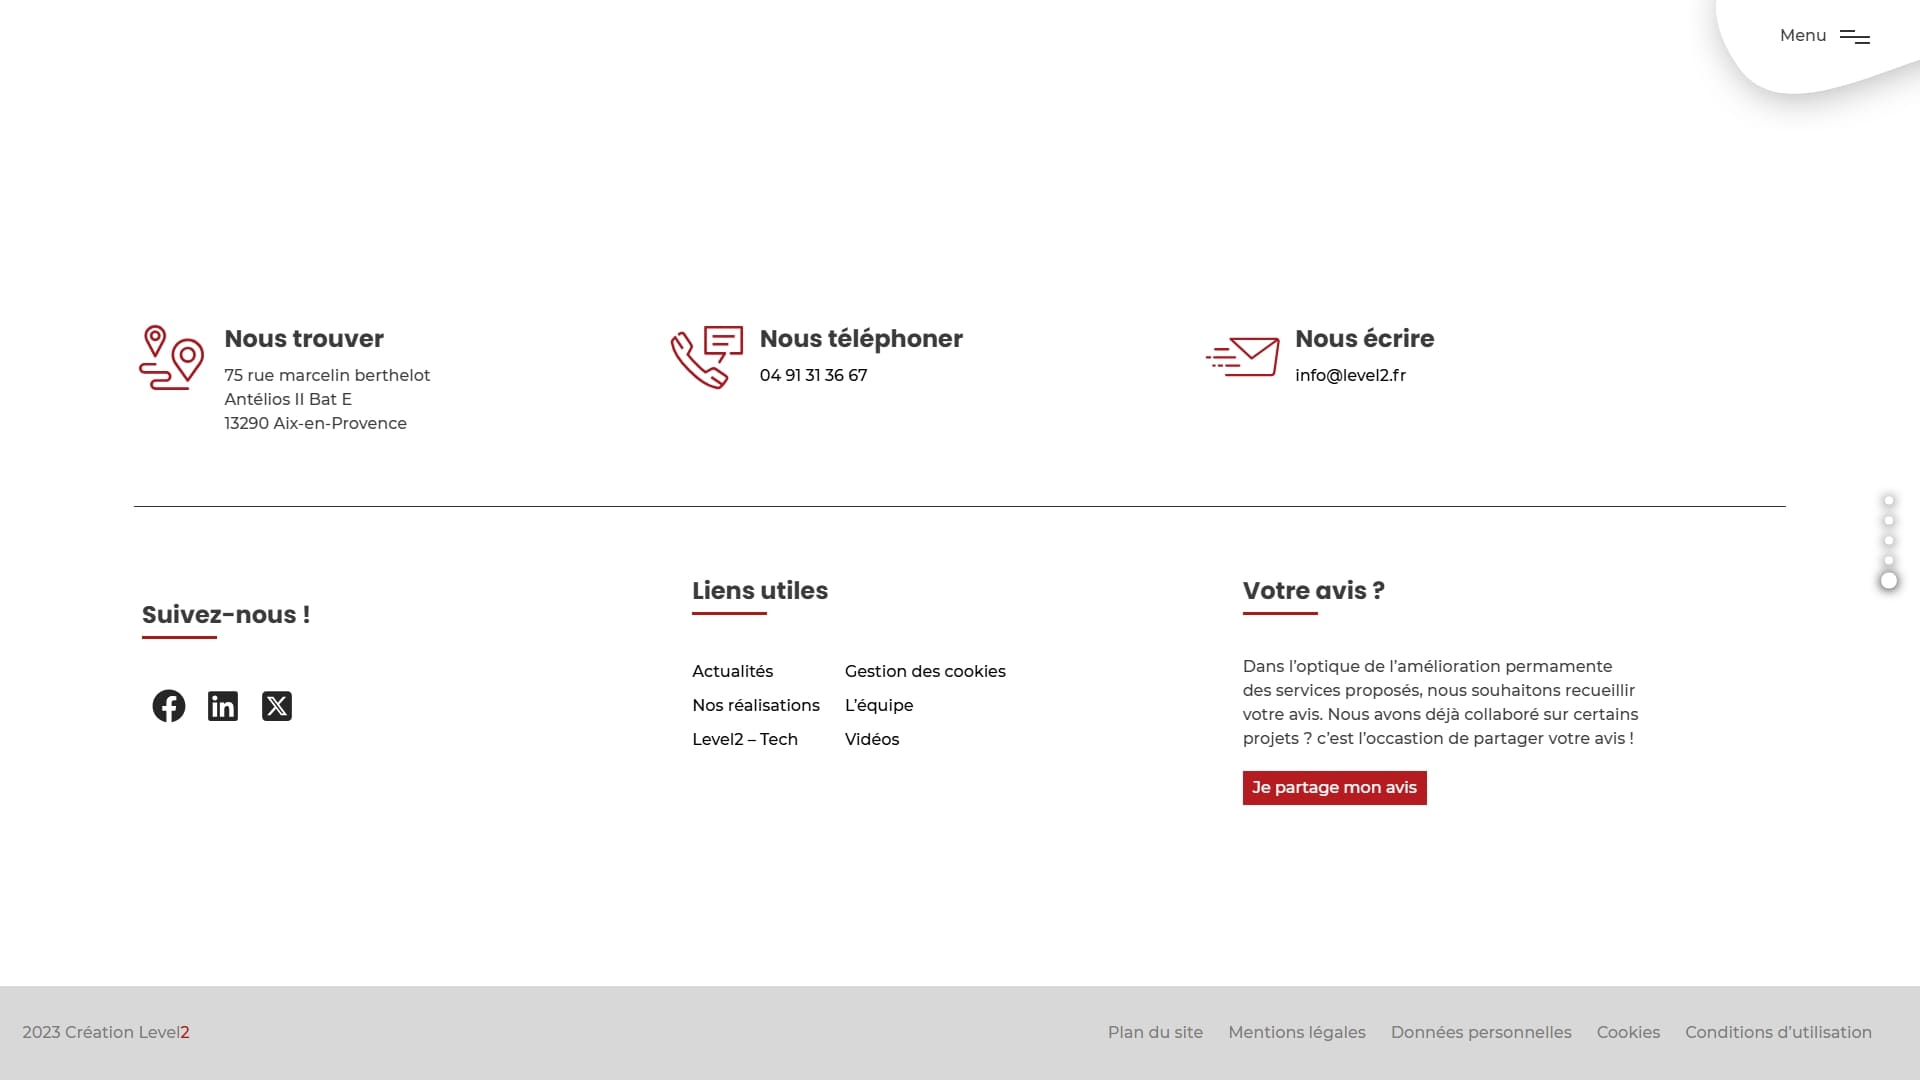Select the second section navigation dot
This screenshot has width=1920, height=1080.
1889,520
